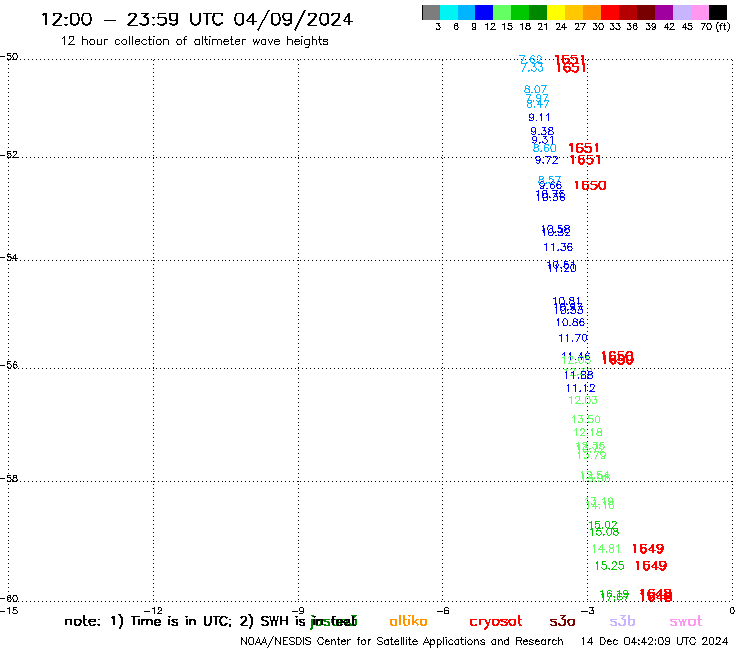Click the red time '1649' beside 15.25
The width and height of the screenshot is (740, 650).
click(x=651, y=566)
